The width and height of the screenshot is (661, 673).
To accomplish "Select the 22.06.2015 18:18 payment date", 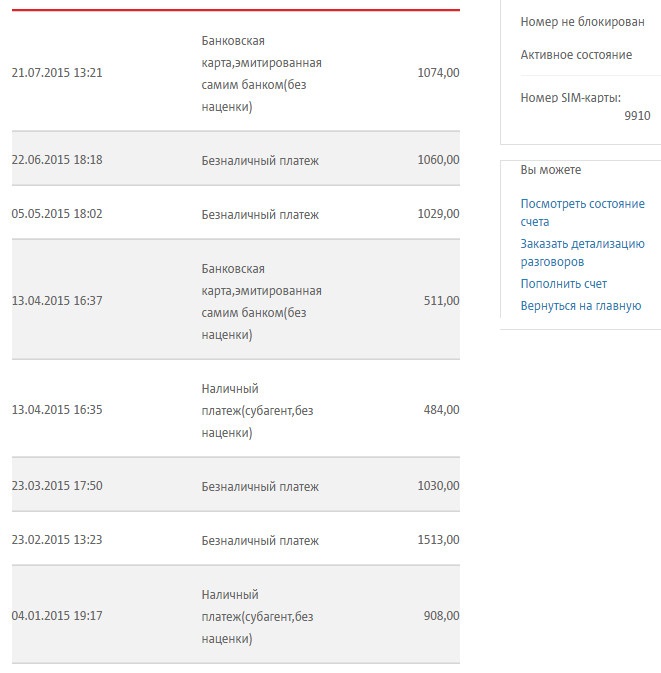I will 57,160.
